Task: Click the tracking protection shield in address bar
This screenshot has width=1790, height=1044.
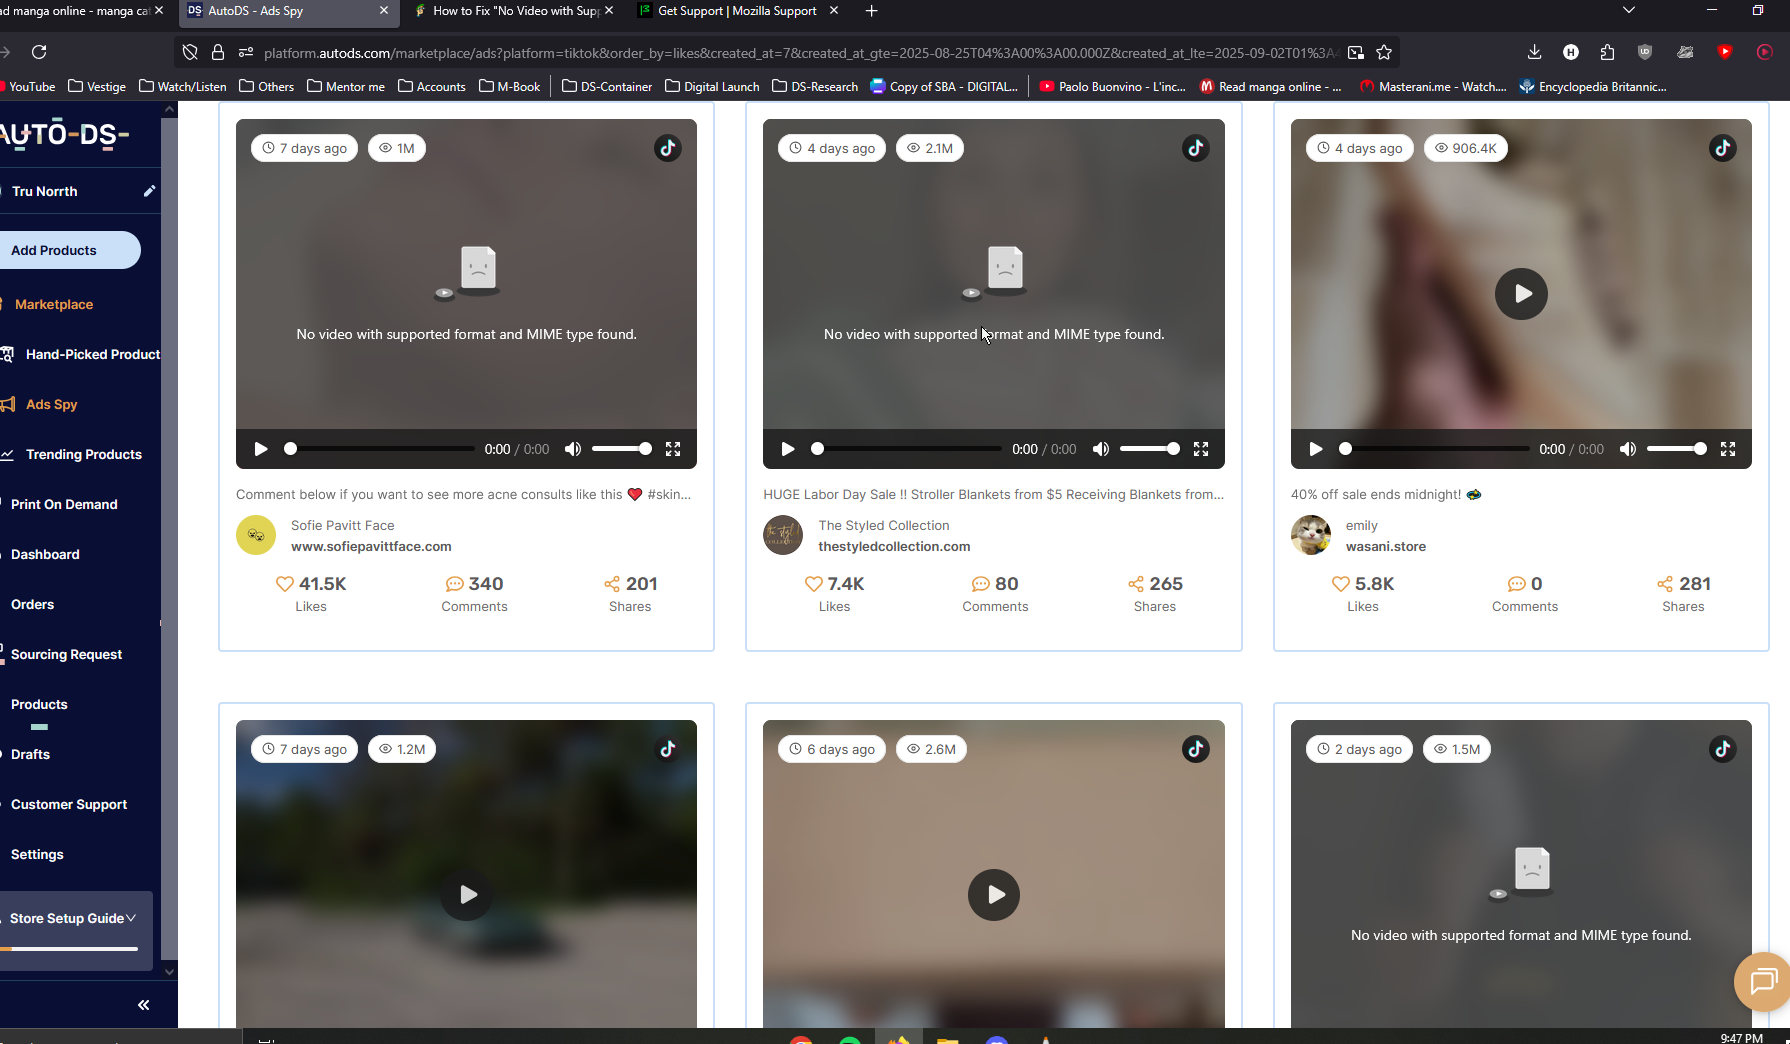Action: [190, 53]
